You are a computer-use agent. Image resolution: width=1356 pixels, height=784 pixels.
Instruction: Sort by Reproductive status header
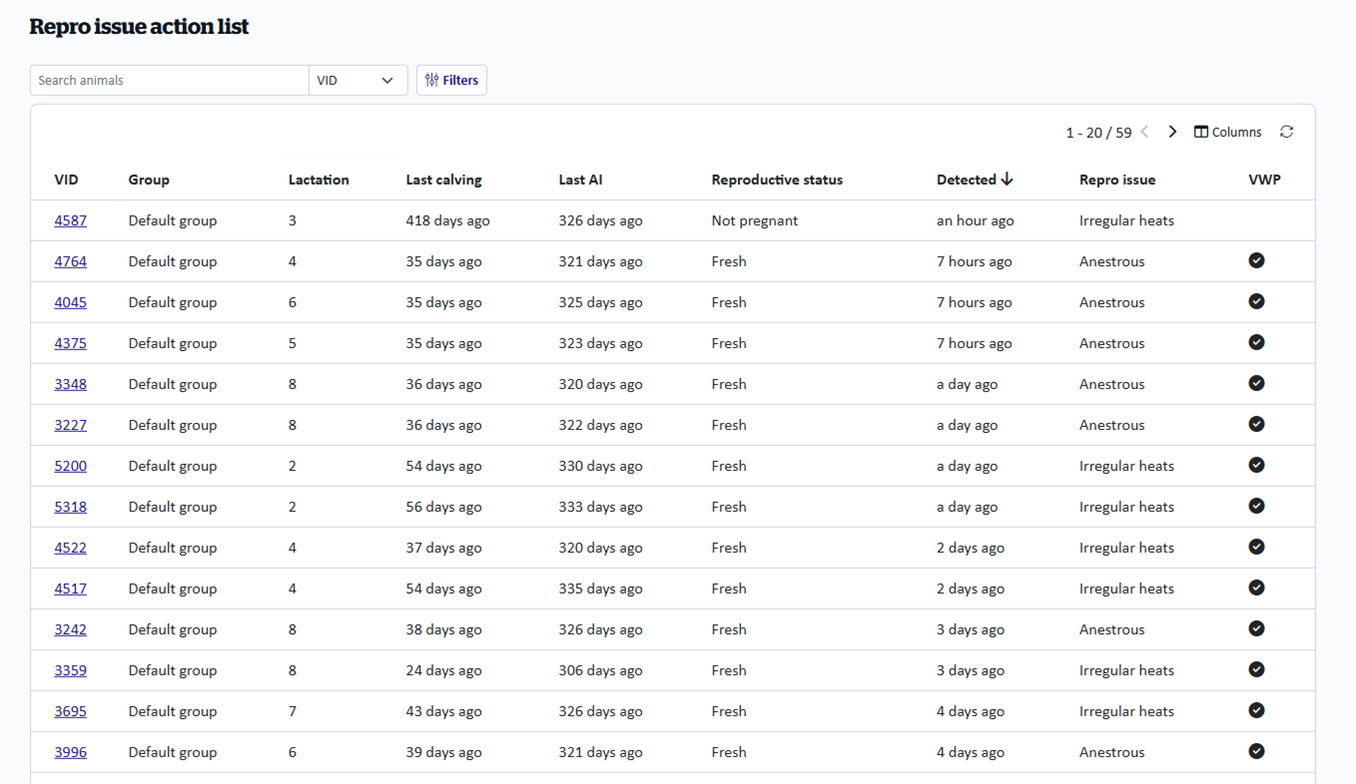(777, 179)
